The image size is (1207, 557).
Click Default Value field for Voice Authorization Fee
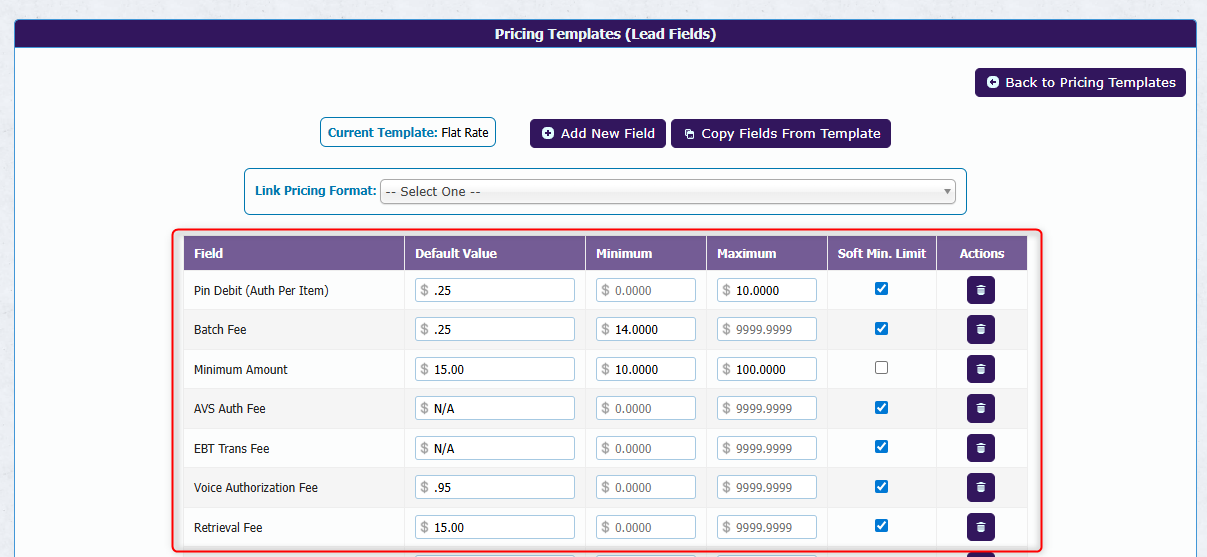point(502,487)
